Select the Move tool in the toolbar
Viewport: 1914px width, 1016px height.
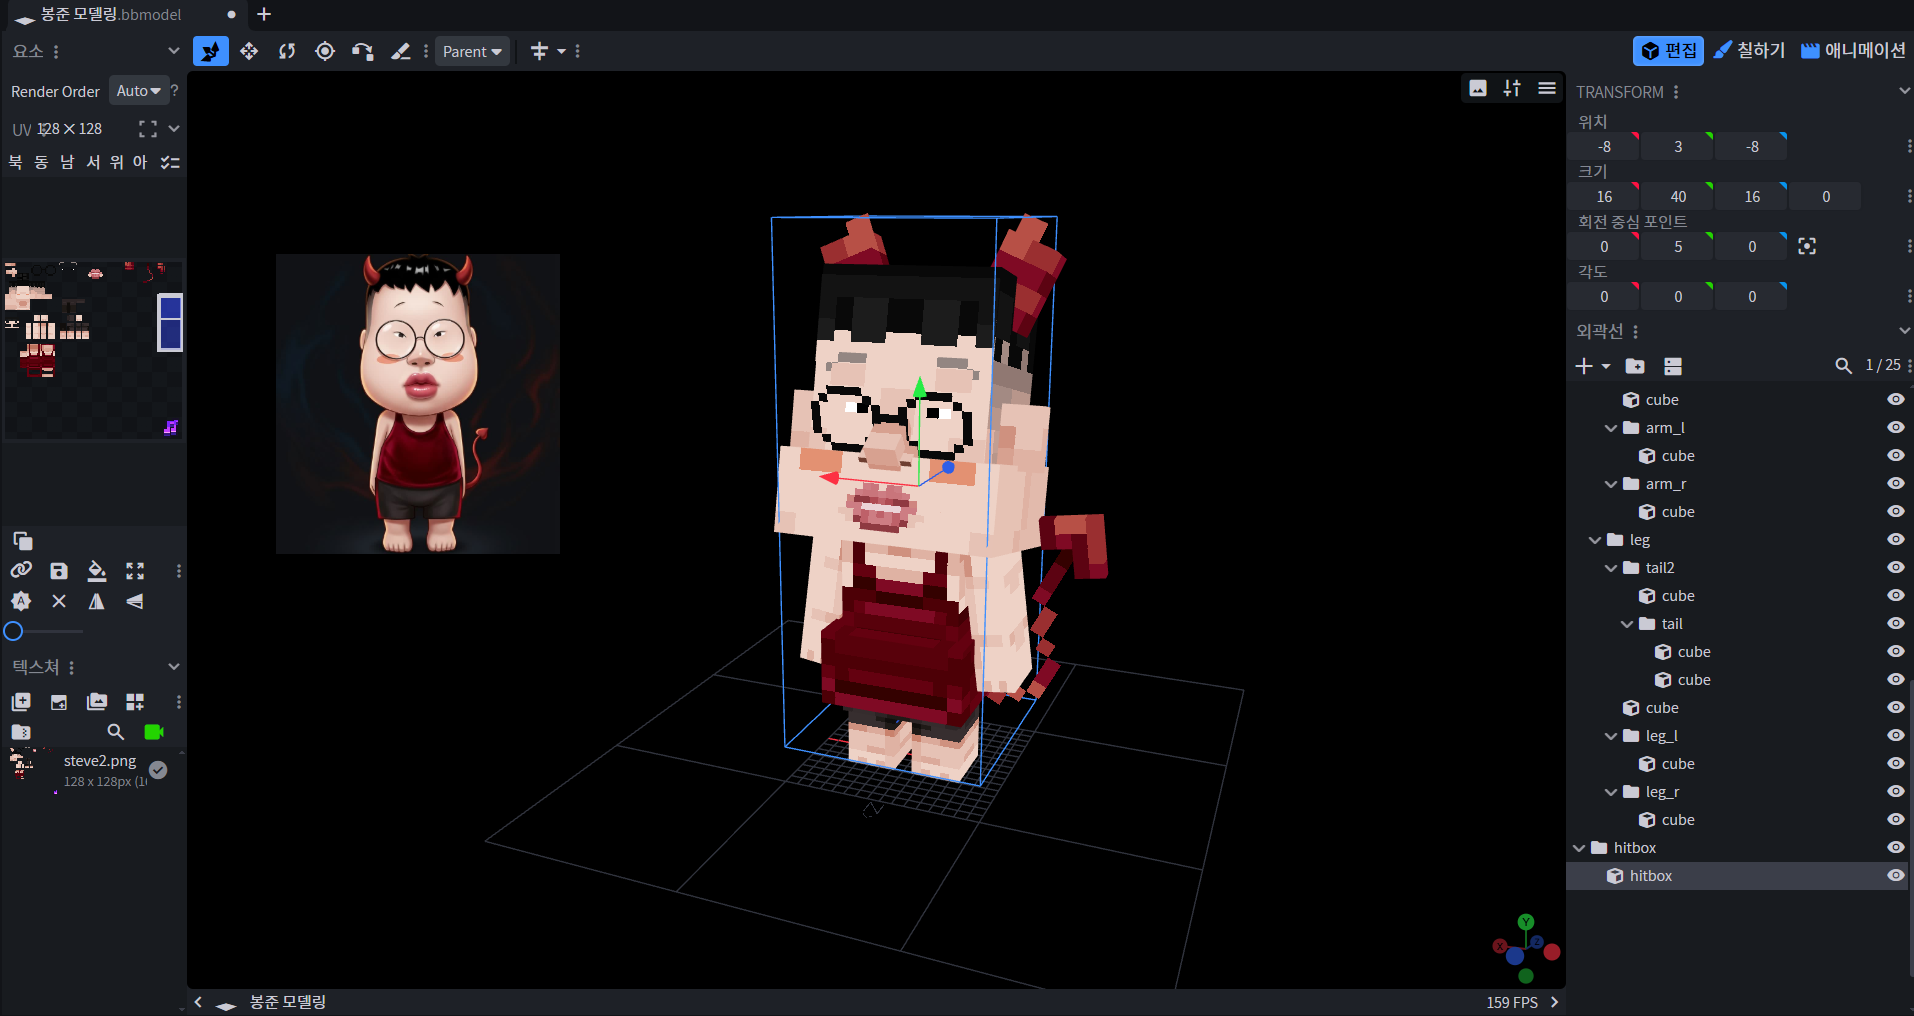click(210, 51)
